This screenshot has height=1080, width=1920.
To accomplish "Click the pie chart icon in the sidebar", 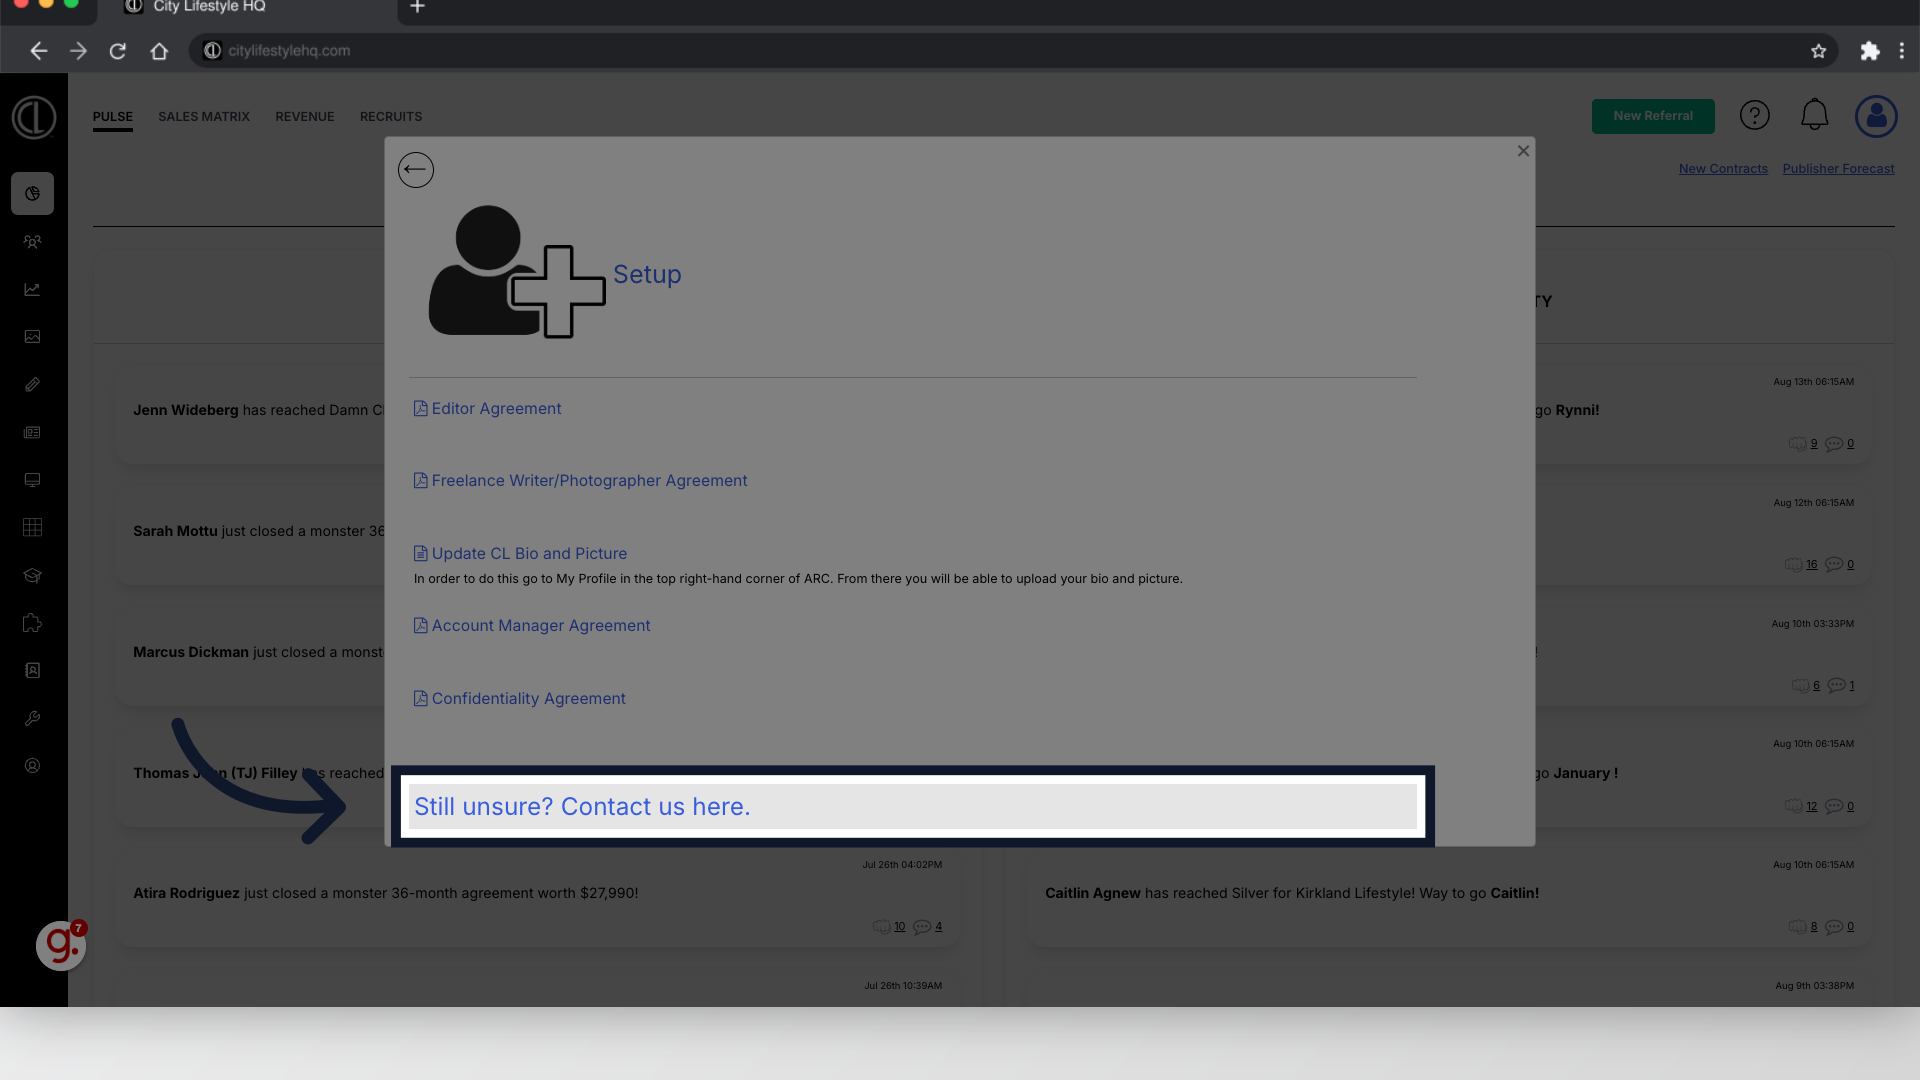I will click(32, 194).
